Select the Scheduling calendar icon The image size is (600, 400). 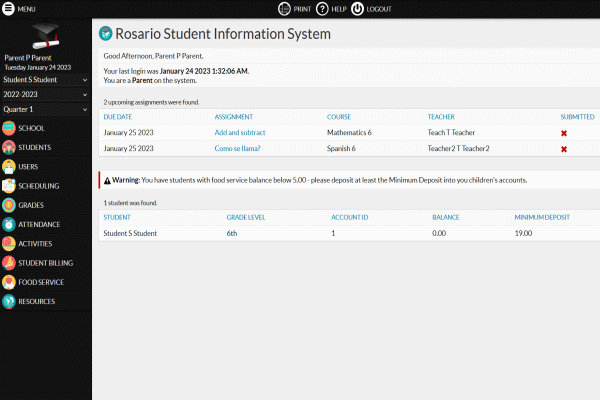click(9, 186)
